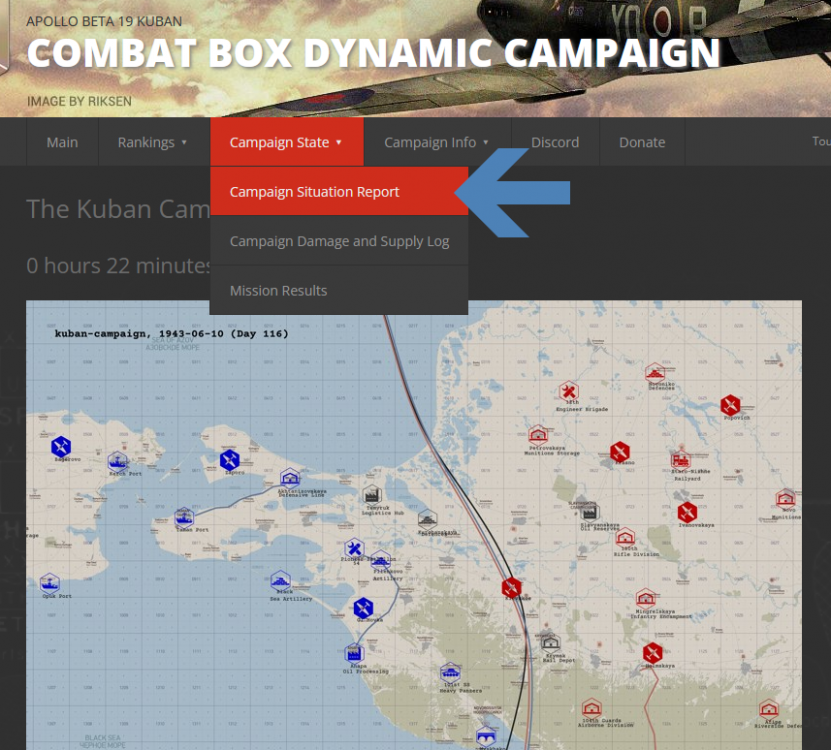Screen dimensions: 831x750
Task: Click the Petrovskaya Munitions Storage icon
Action: point(538,434)
